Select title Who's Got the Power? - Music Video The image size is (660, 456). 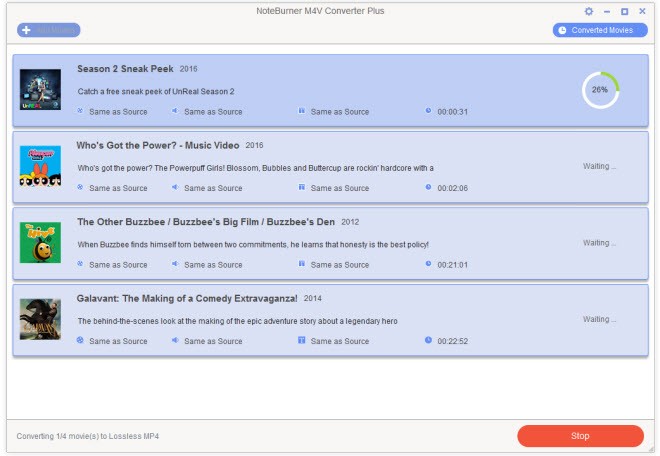click(158, 145)
